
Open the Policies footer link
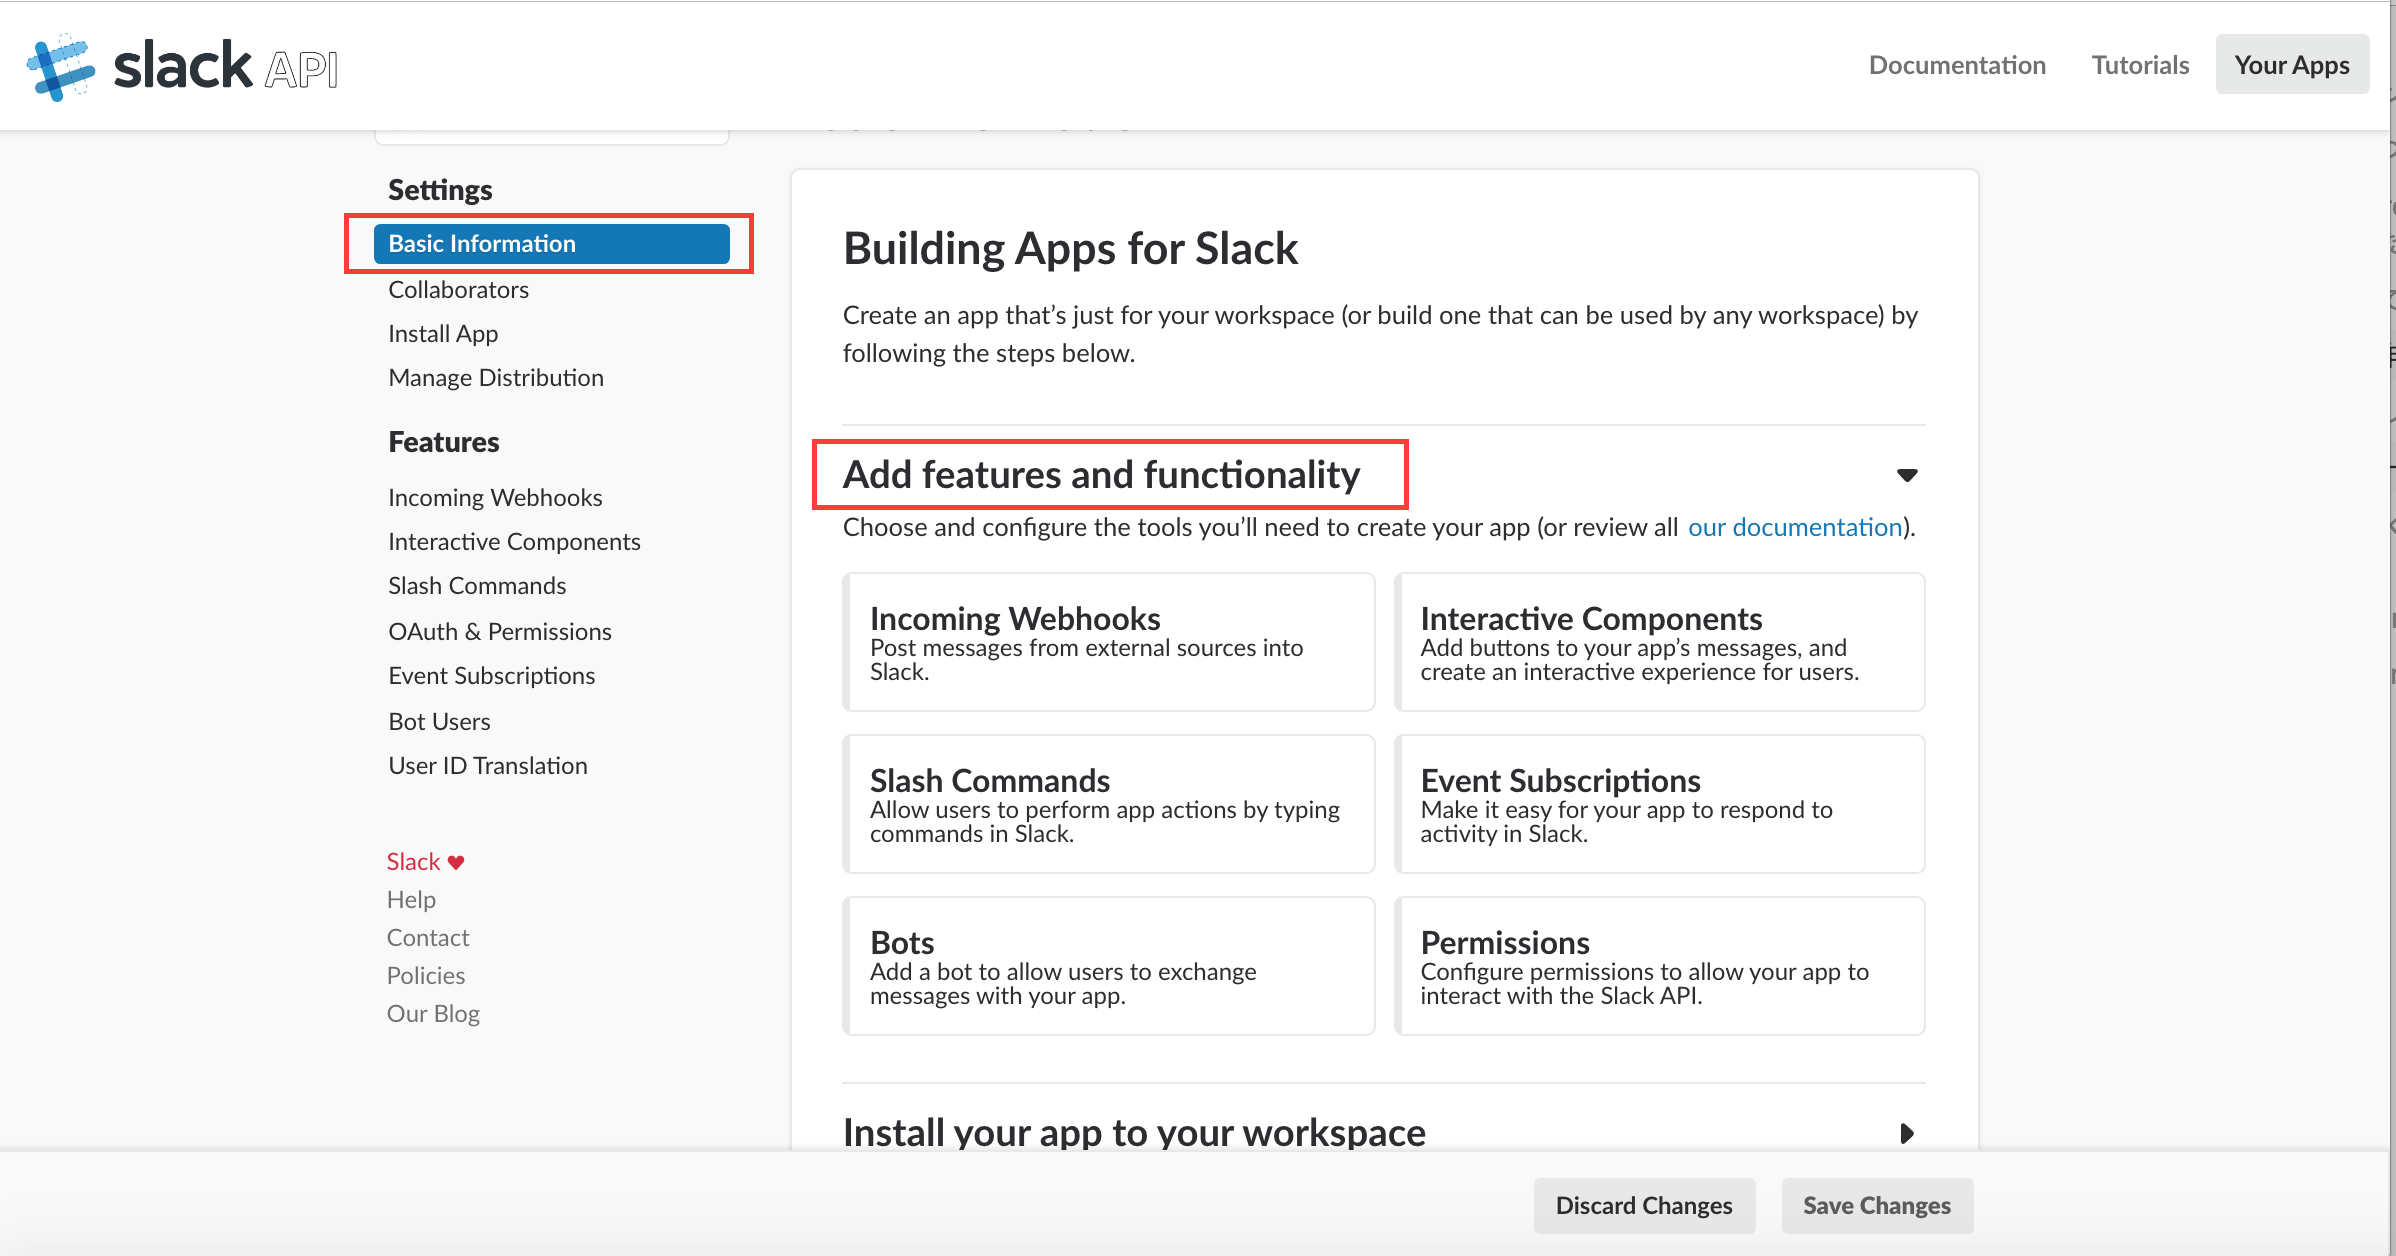tap(426, 975)
